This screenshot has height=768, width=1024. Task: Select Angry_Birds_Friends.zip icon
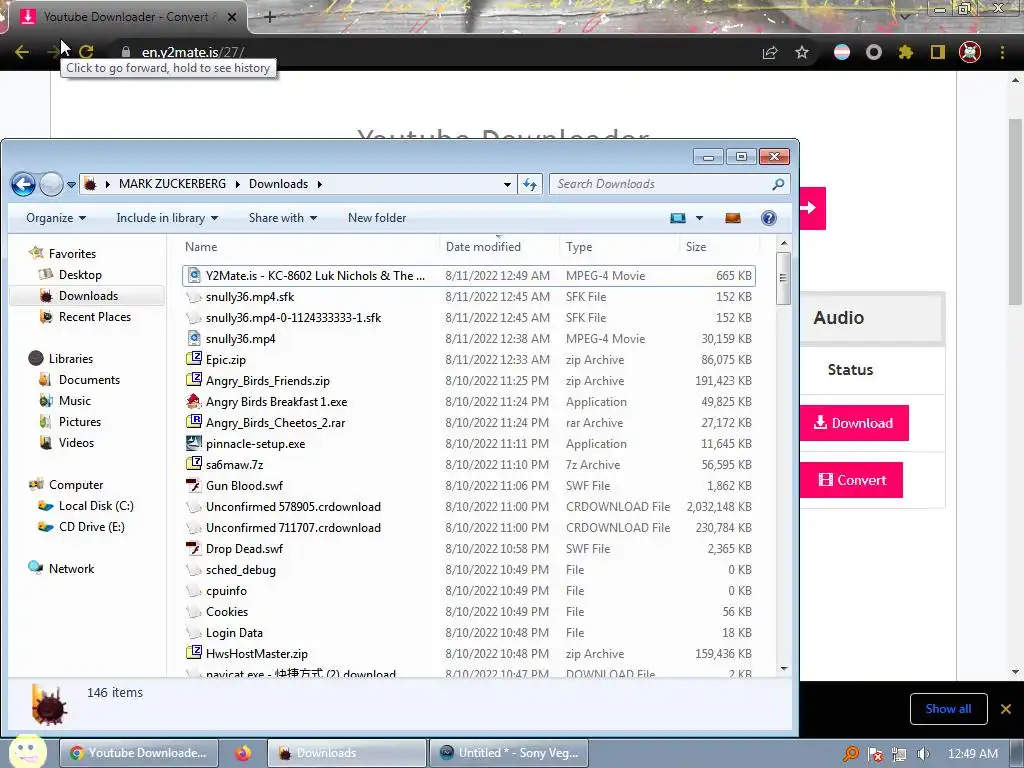pyautogui.click(x=194, y=380)
